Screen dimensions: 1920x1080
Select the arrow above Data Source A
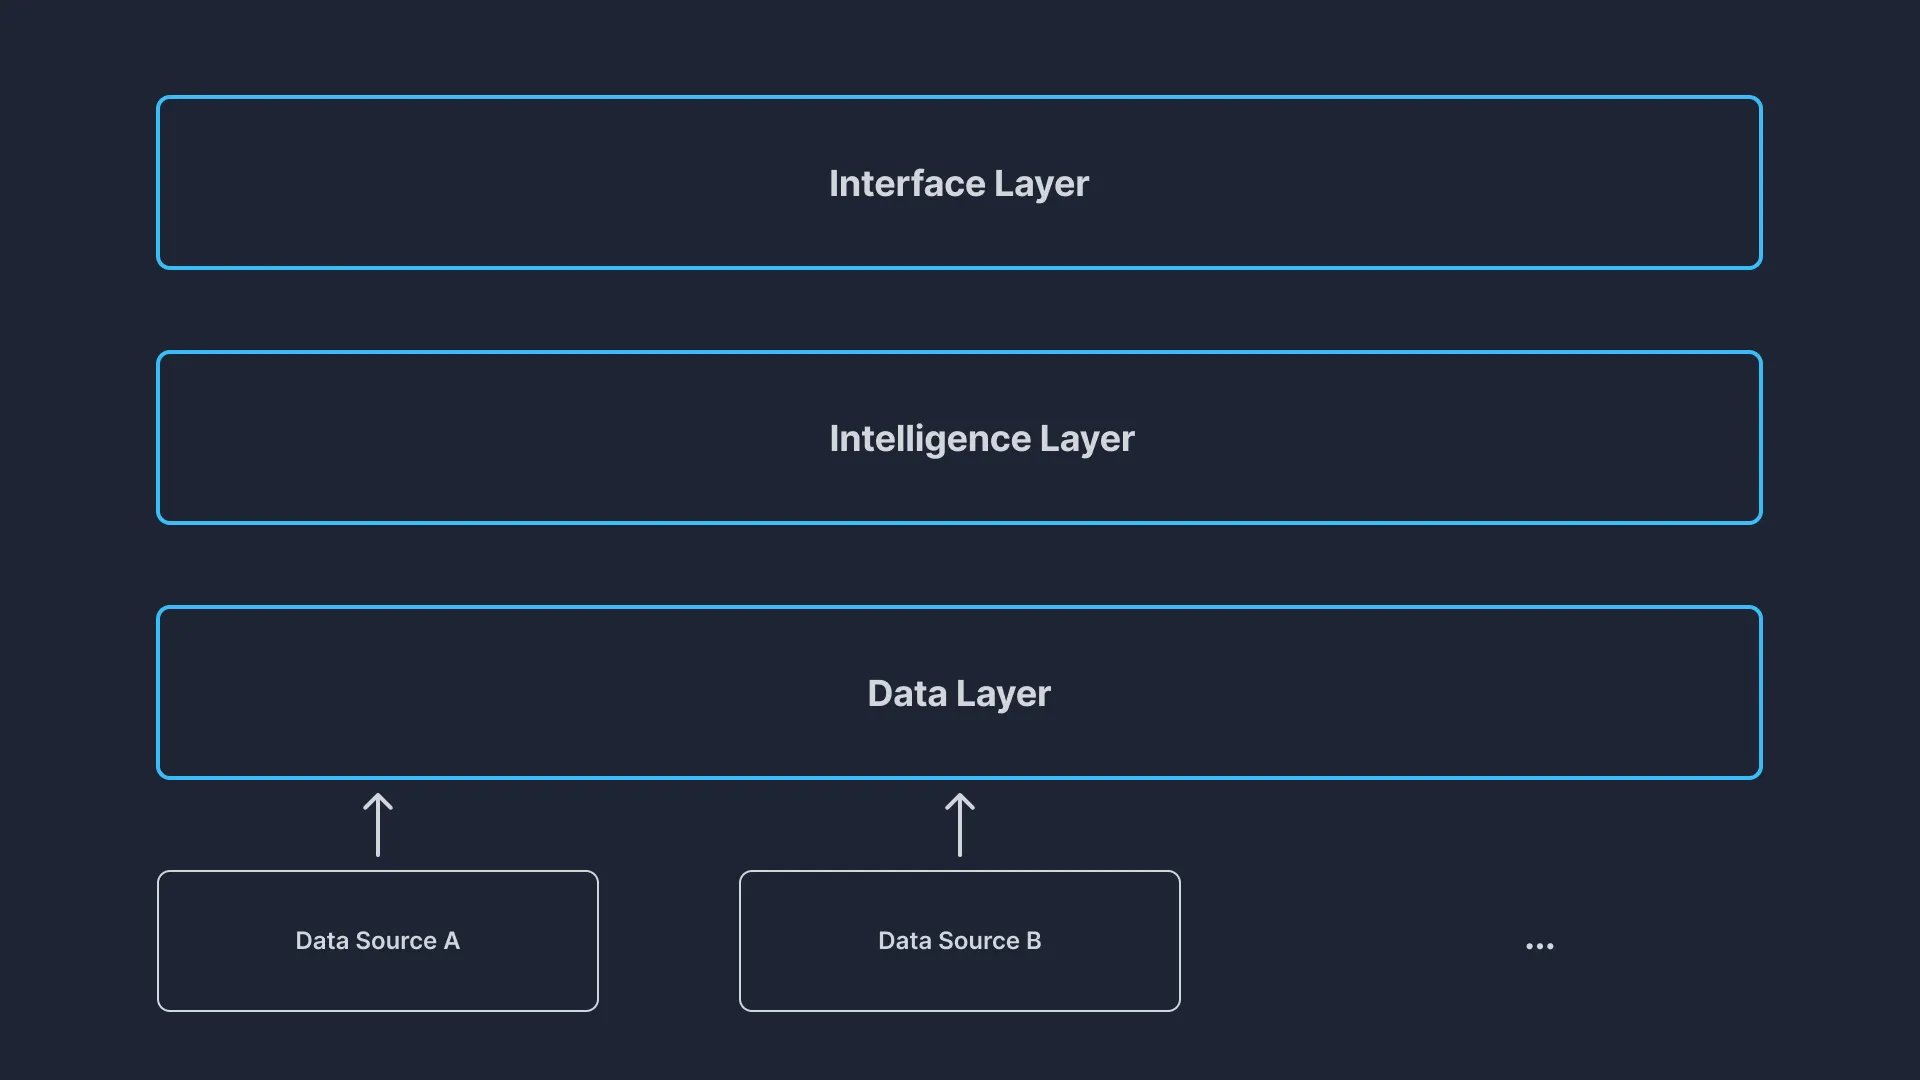(377, 823)
